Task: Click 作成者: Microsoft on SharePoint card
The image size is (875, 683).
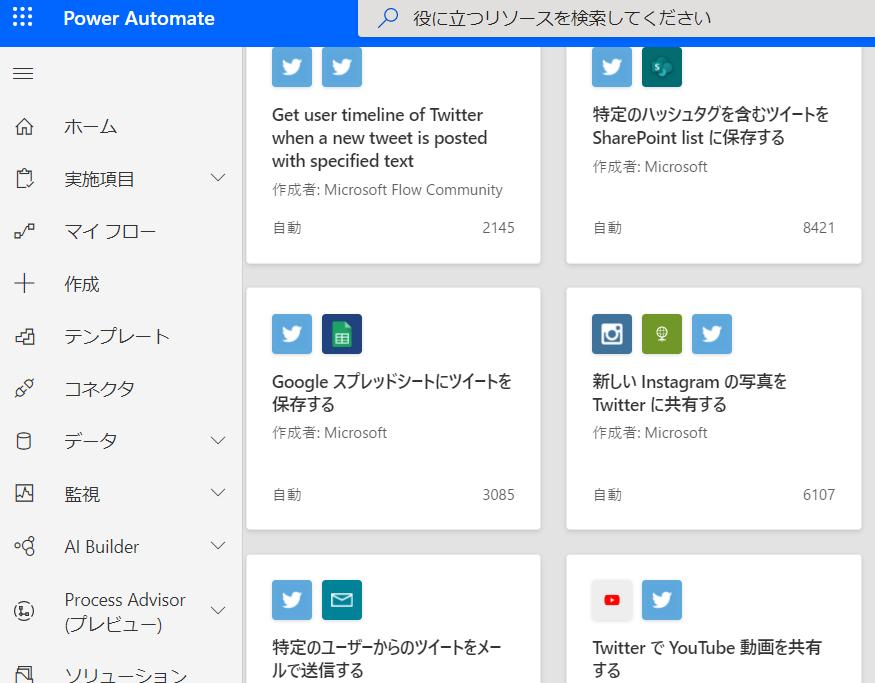Action: 650,167
